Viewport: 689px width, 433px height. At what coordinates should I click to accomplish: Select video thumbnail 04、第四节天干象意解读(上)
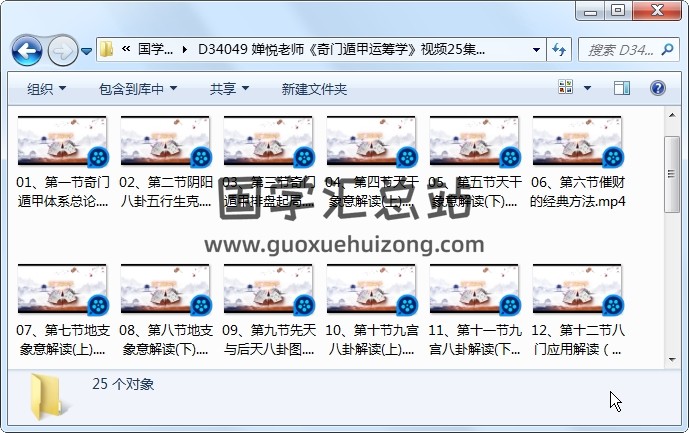[x=371, y=142]
